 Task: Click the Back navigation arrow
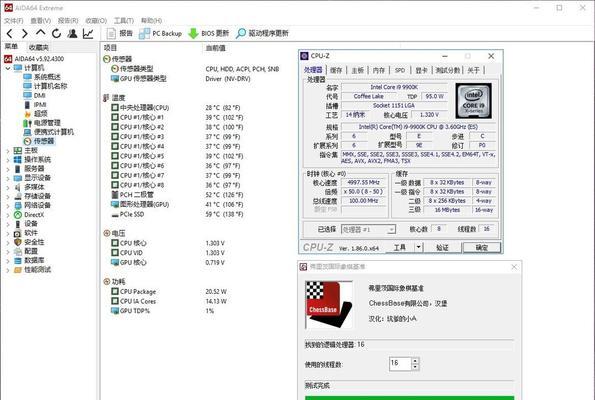10,33
